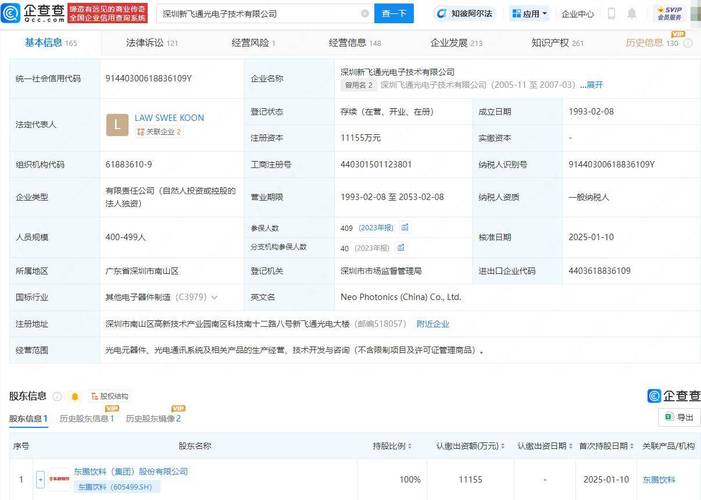701x500 pixels.
Task: Click info icon beside 历史信息 tab
Action: pyautogui.click(x=688, y=43)
